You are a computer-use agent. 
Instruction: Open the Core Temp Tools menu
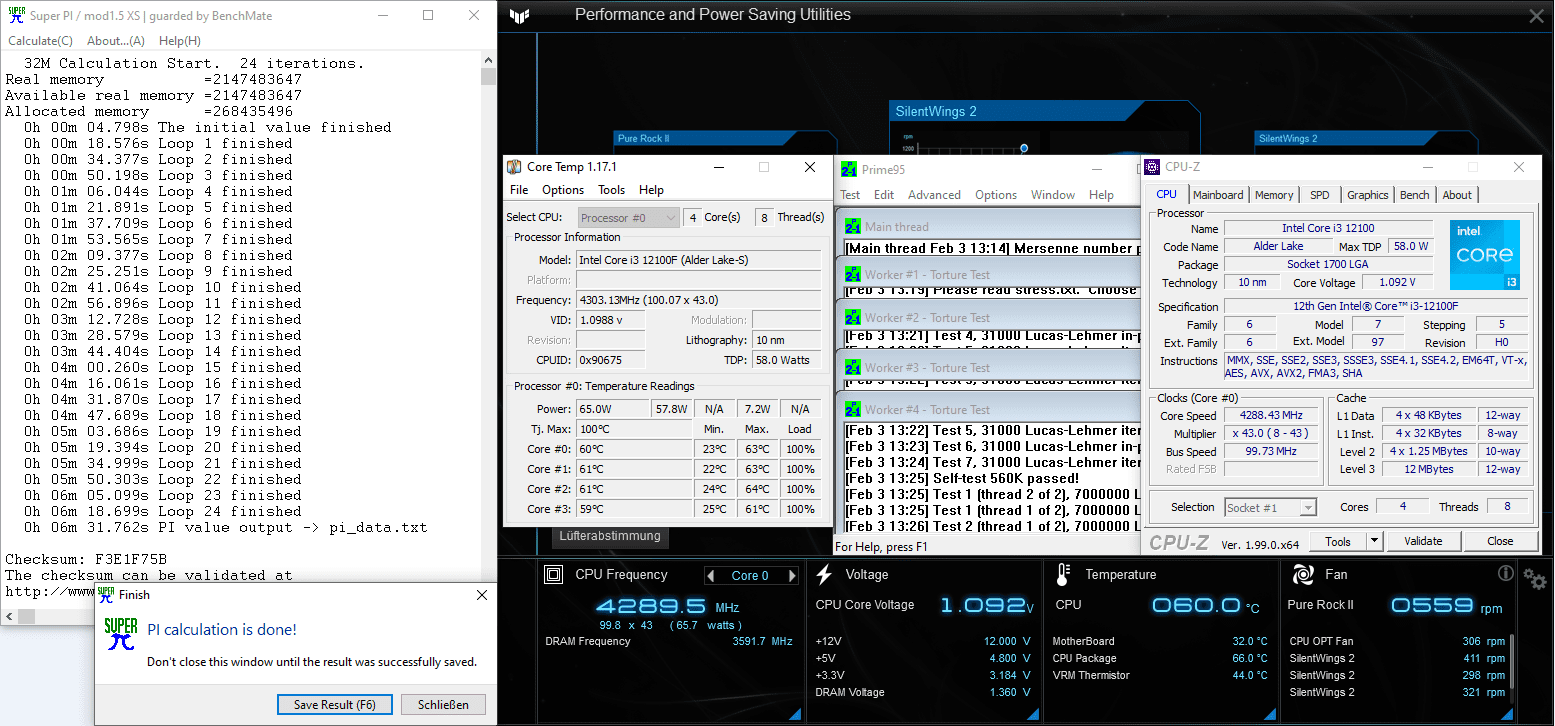pos(611,190)
